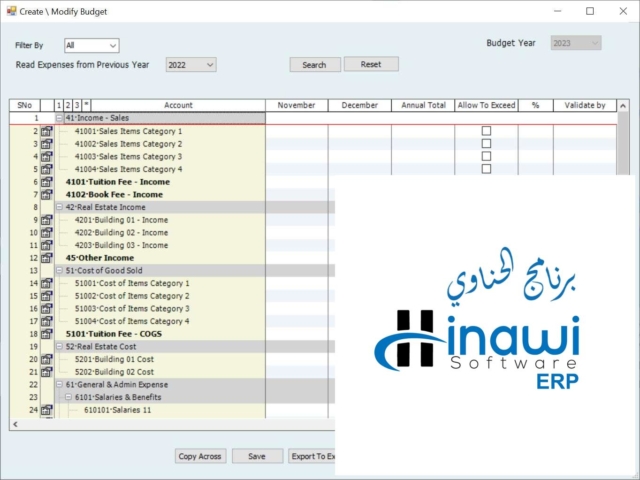The width and height of the screenshot is (640, 480).
Task: Tick Allow To Exceed for Sales Items Category 1
Action: [x=486, y=131]
